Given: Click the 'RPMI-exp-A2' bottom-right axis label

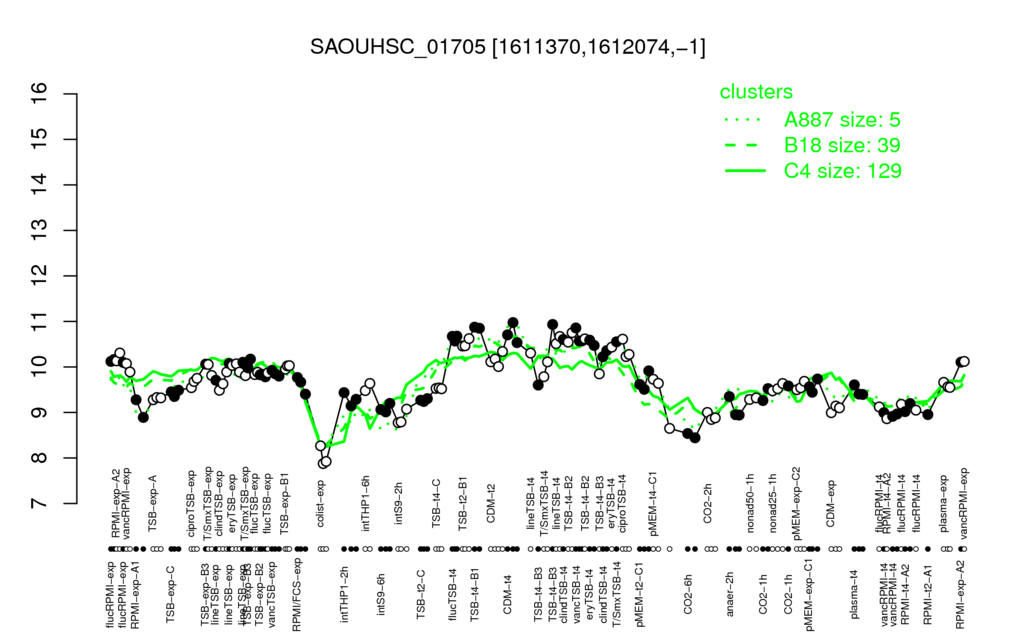Looking at the screenshot, I should point(959,594).
